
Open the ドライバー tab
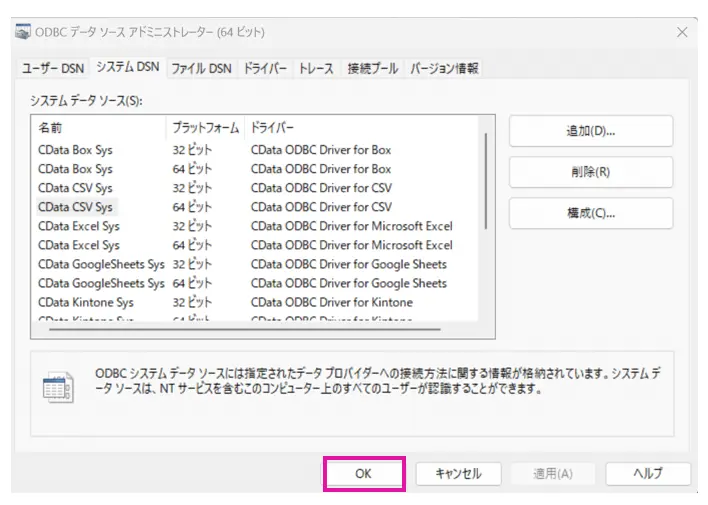265,69
